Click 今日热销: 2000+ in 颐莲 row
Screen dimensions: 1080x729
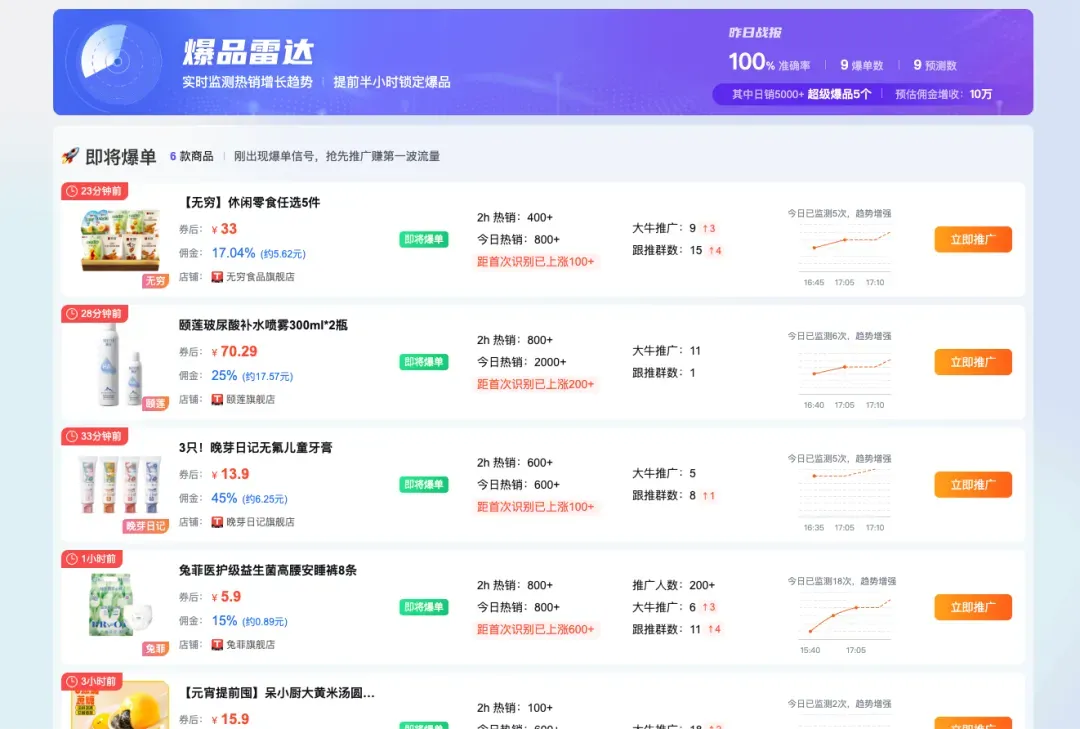[x=521, y=362]
